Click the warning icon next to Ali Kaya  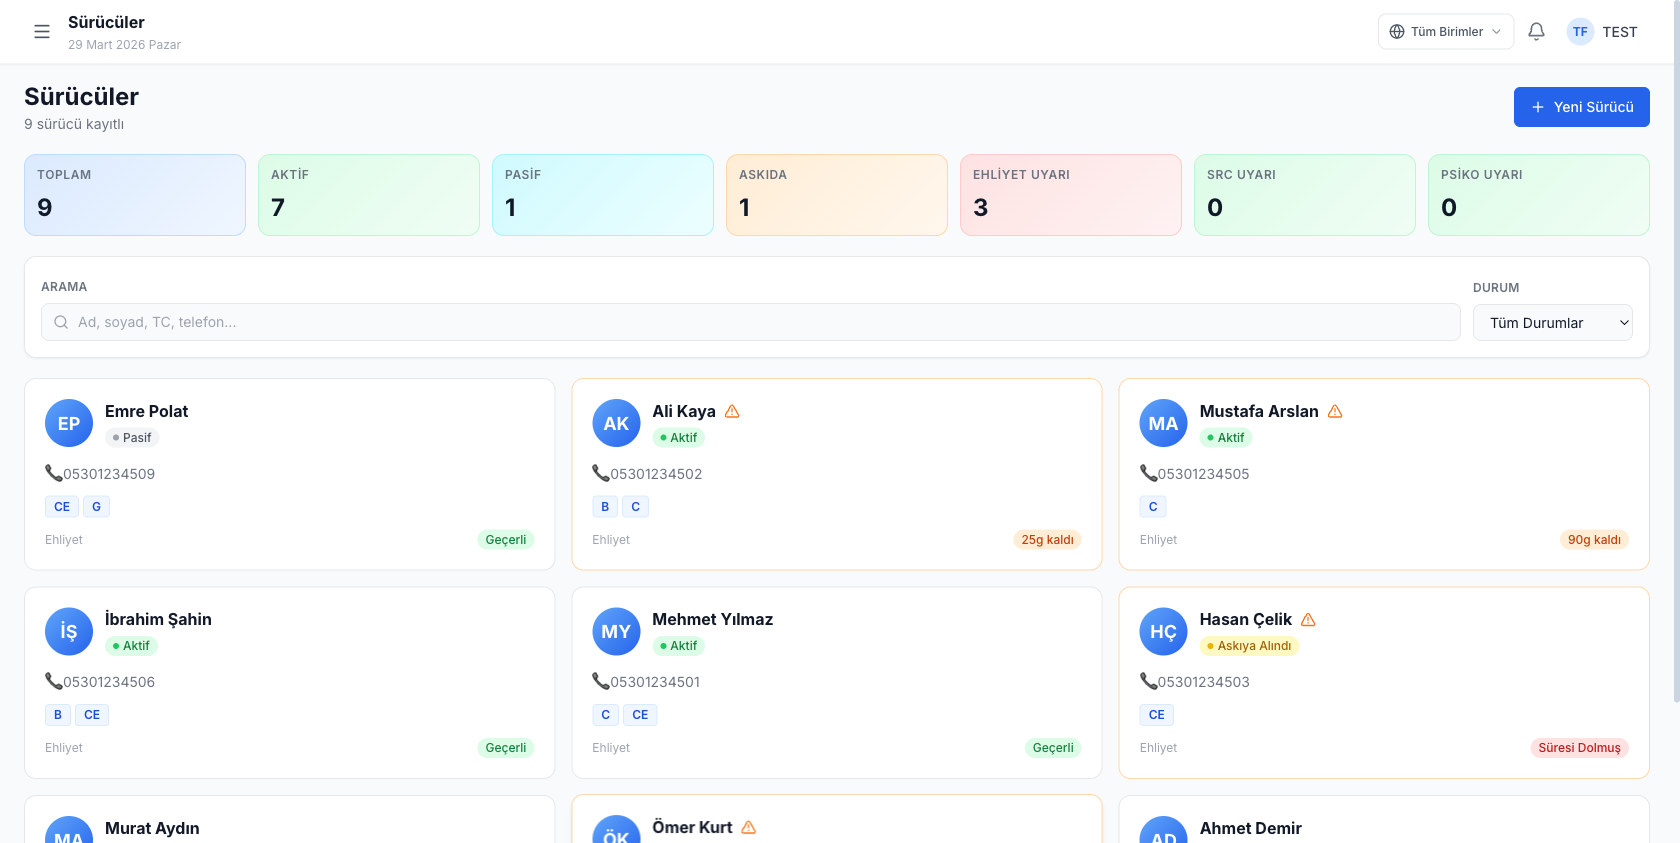click(732, 412)
